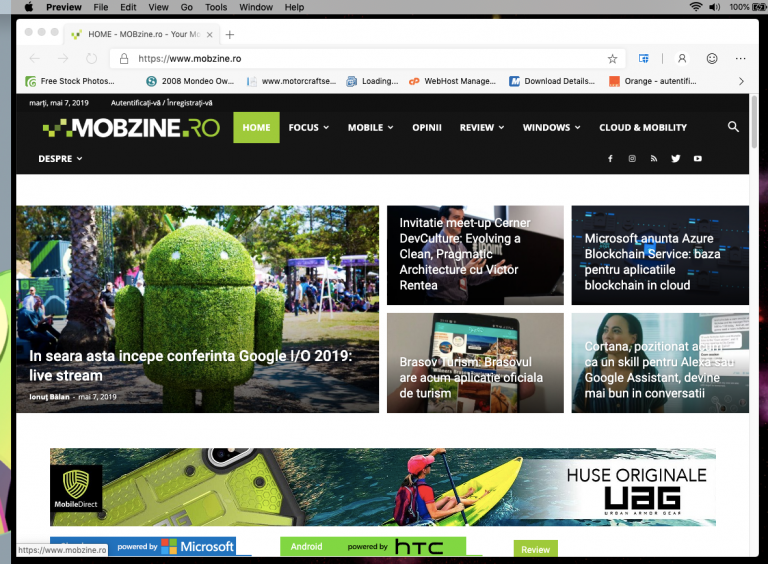The width and height of the screenshot is (768, 564).
Task: Expand the WINDOWS menu
Action: click(x=552, y=128)
